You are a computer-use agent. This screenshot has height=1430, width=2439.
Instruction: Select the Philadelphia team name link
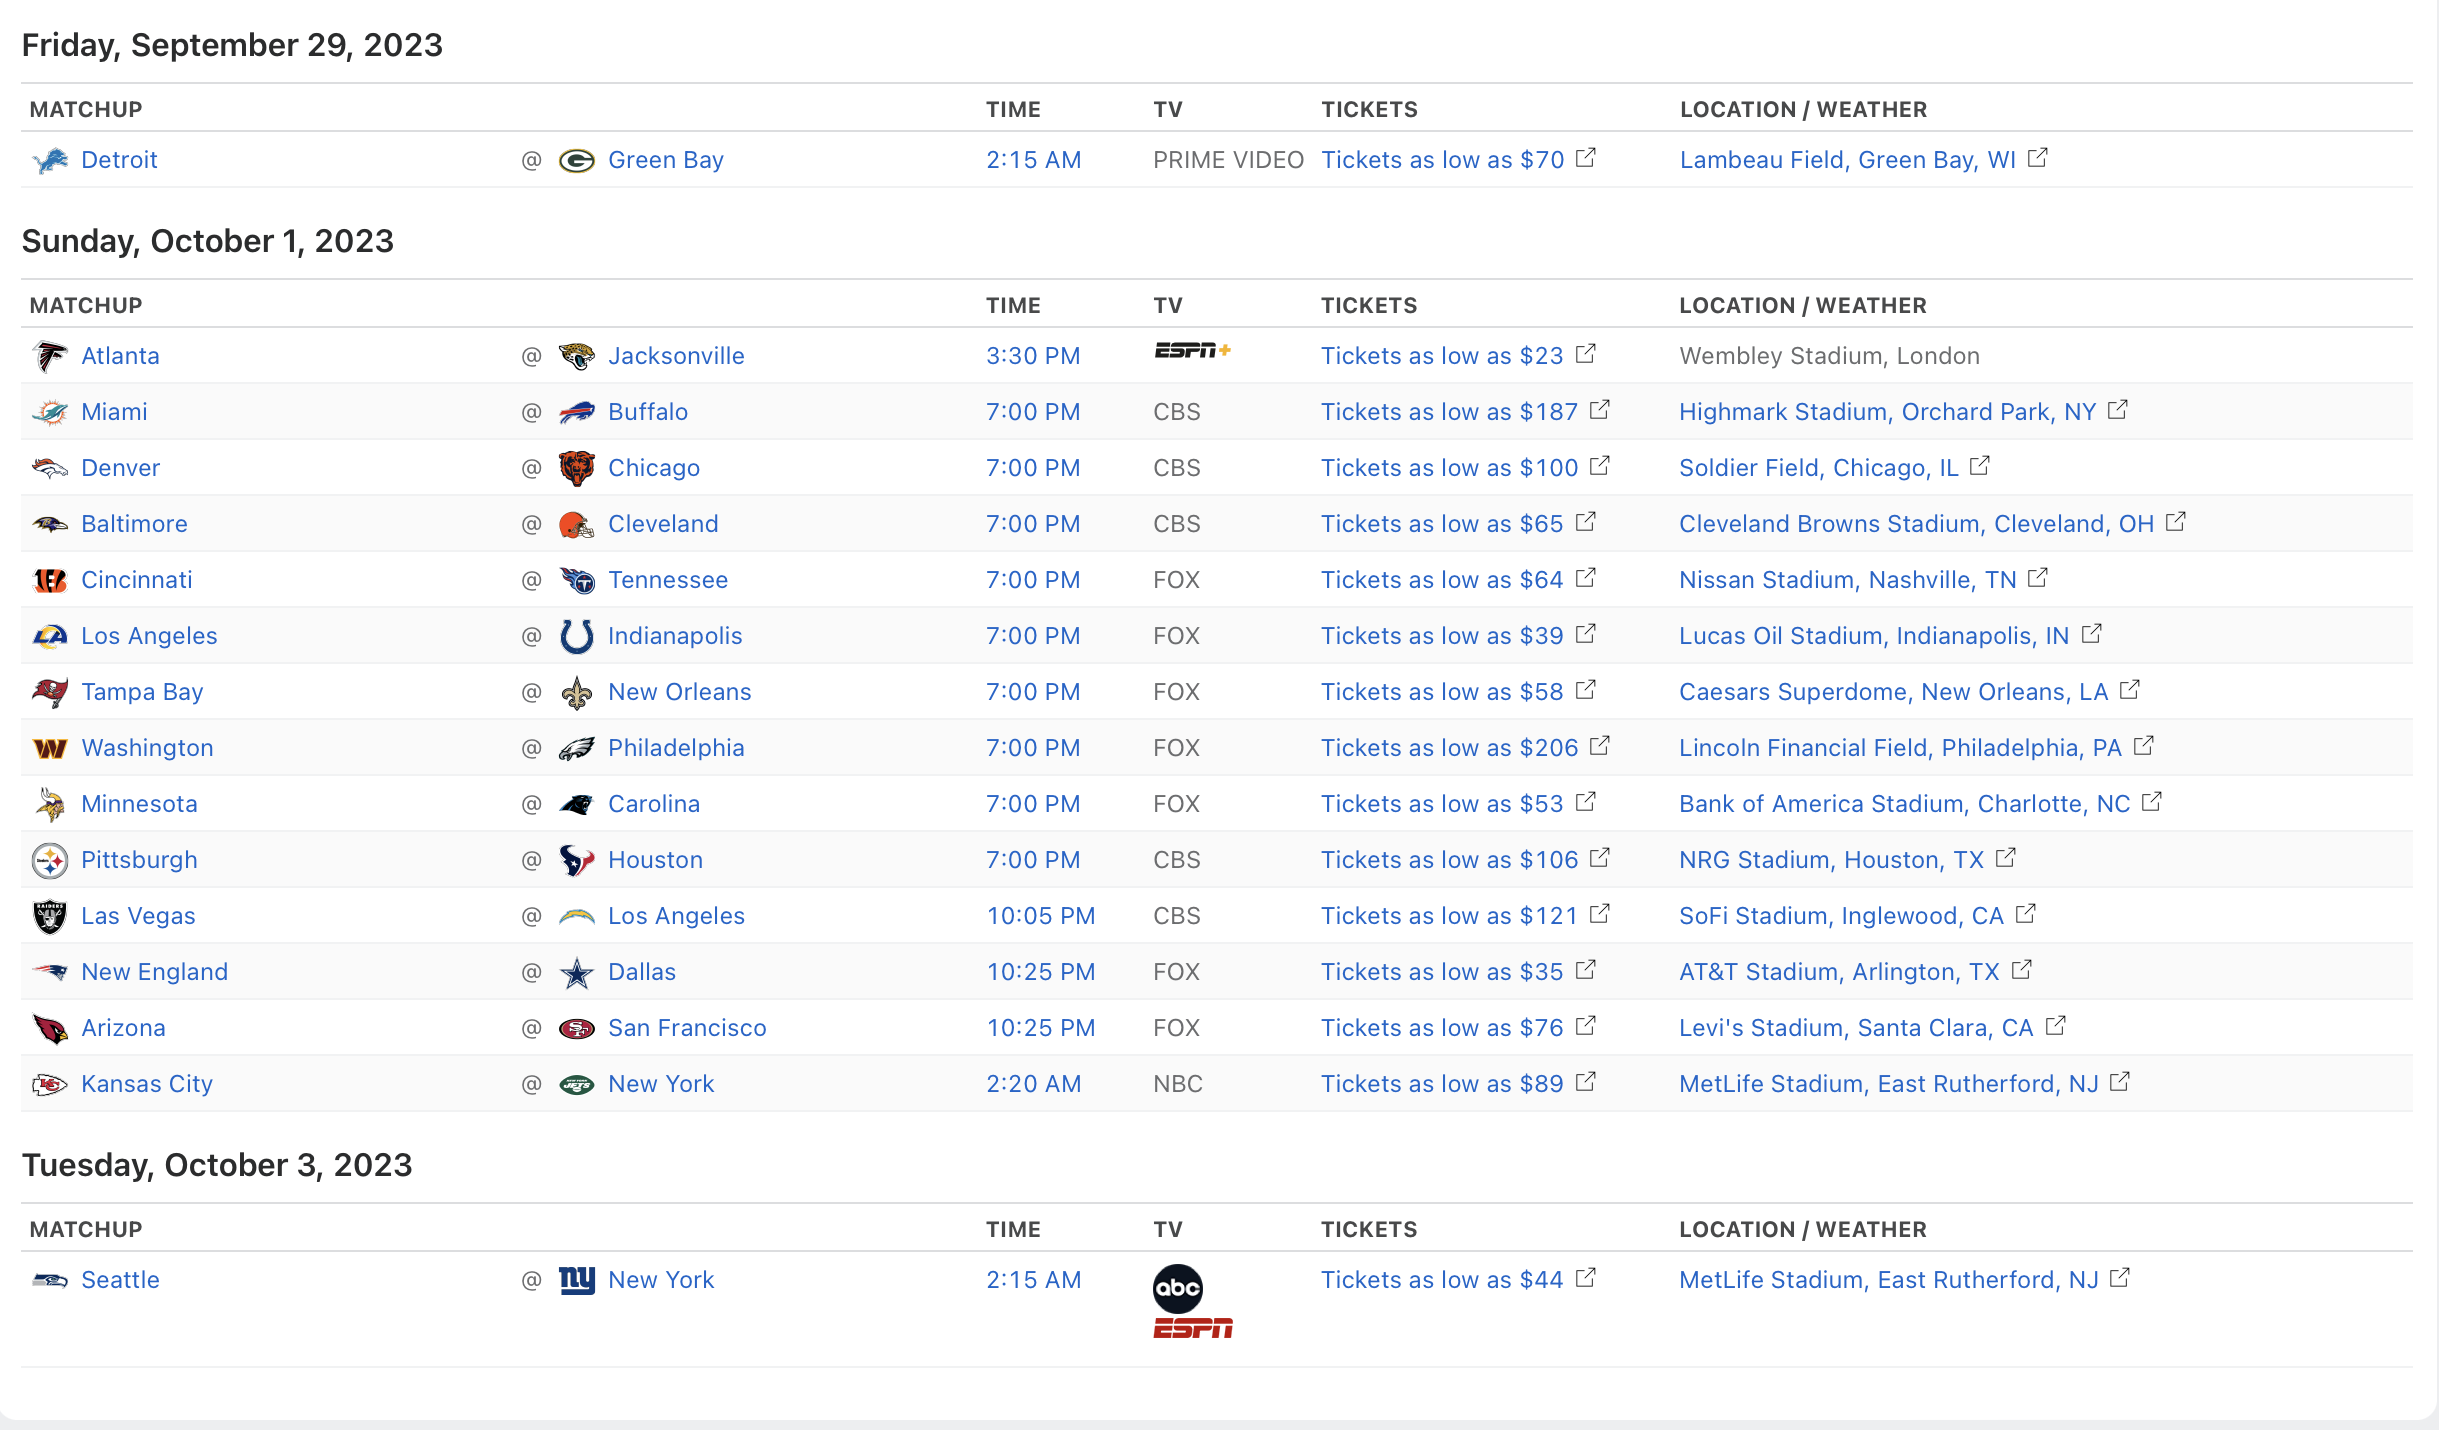[676, 748]
